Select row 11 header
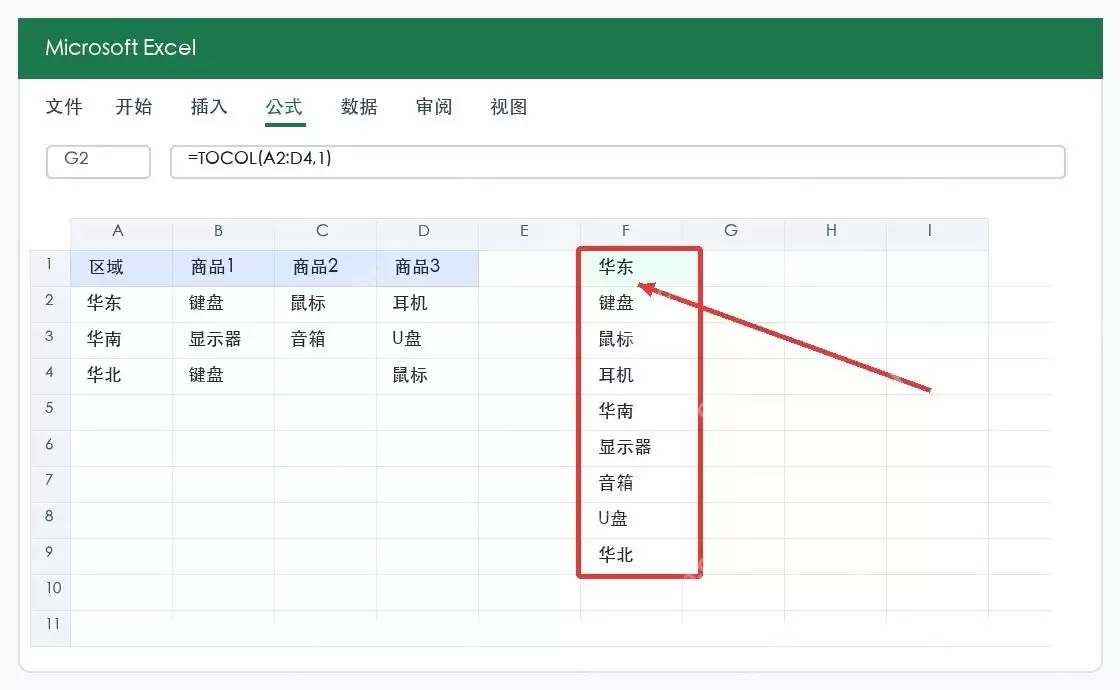Screen dimensions: 1120x690 click(x=50, y=628)
